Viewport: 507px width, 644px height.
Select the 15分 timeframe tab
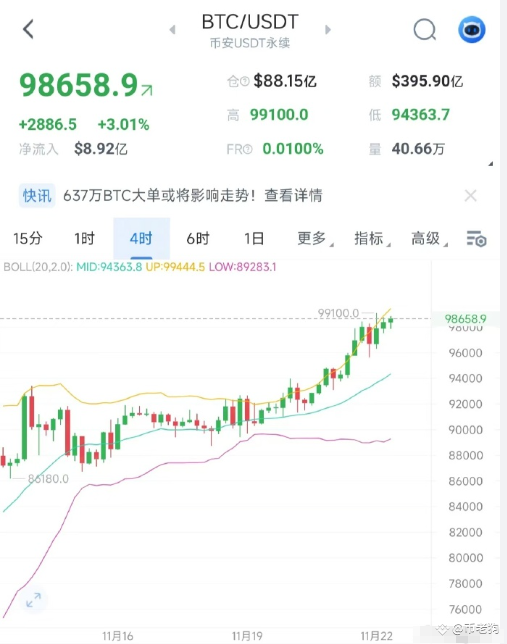[28, 239]
